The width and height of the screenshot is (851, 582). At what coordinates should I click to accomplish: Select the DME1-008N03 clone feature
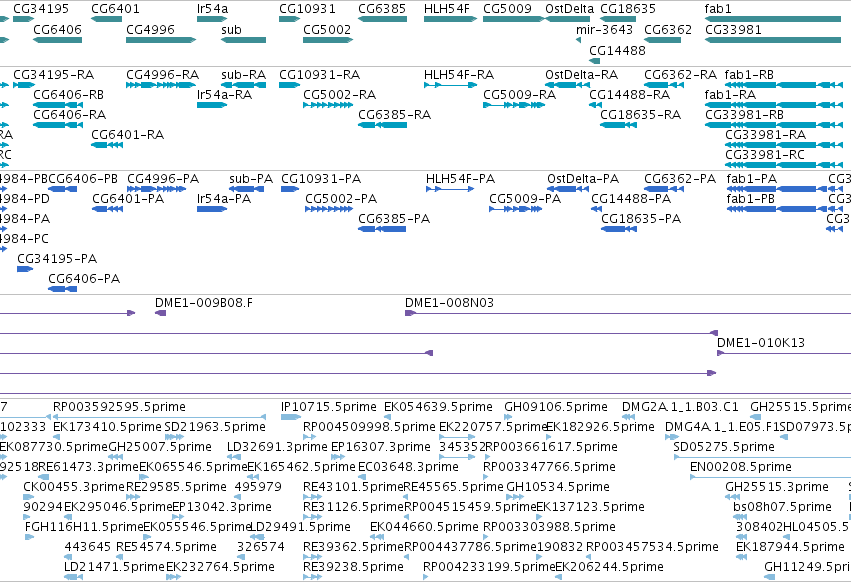[628, 313]
